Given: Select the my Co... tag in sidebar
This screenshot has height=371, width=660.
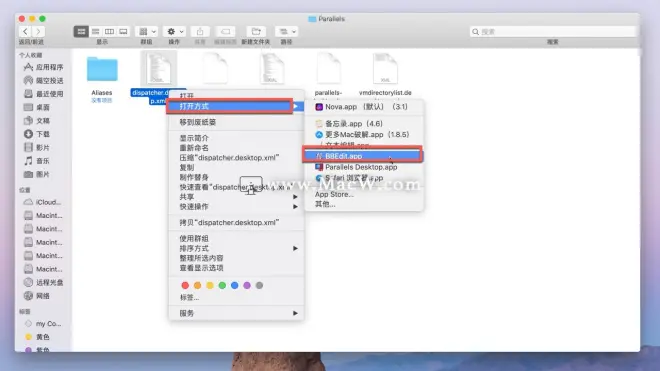Looking at the screenshot, I should click(43, 324).
